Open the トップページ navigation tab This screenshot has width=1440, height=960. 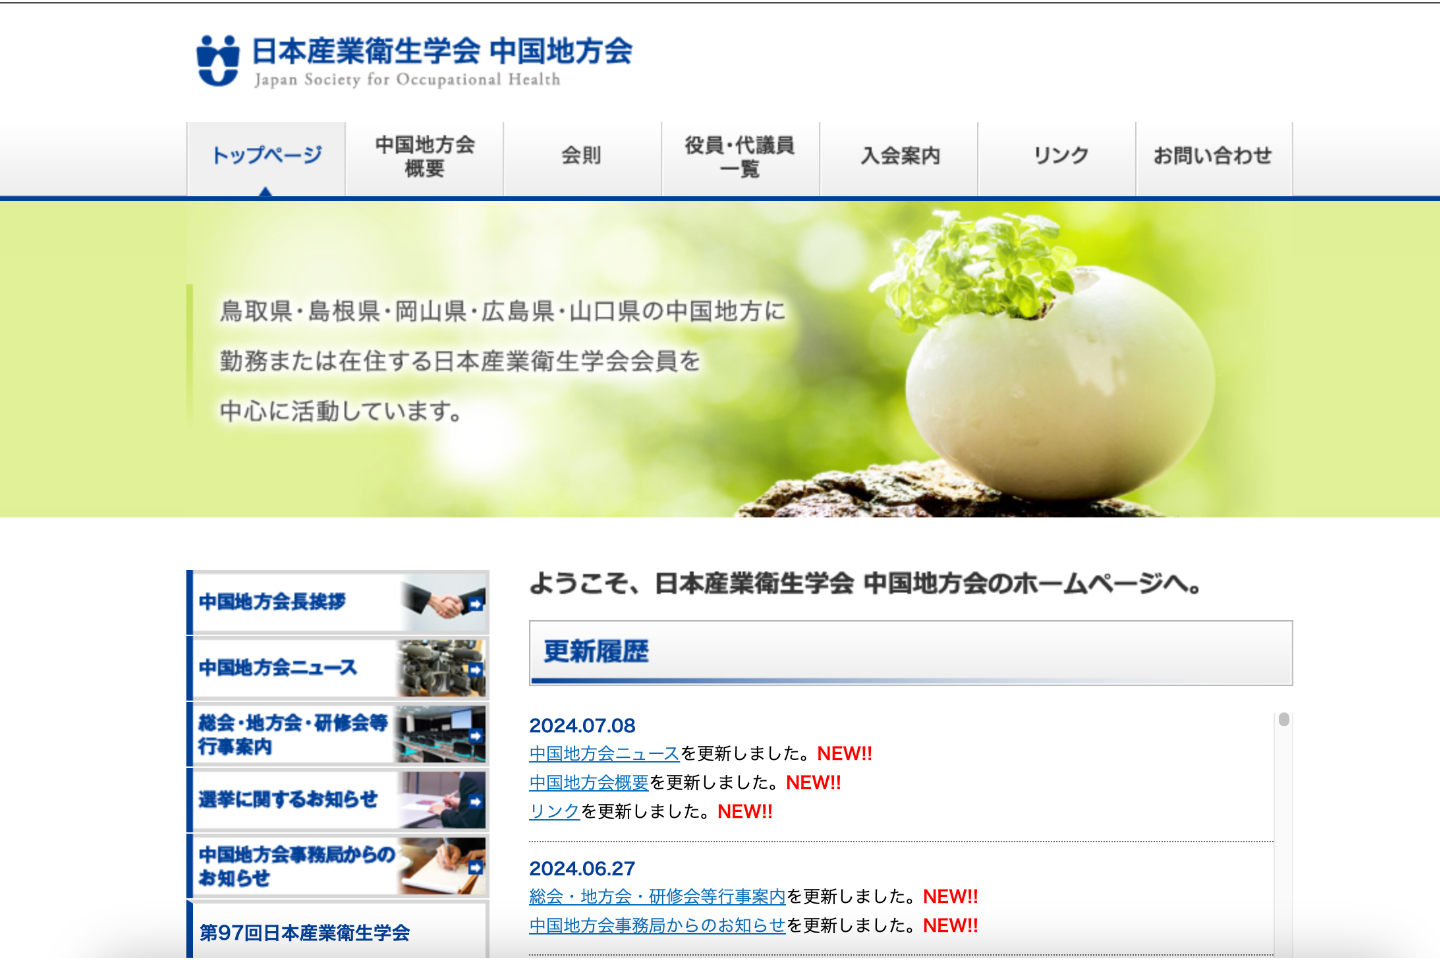click(x=266, y=158)
